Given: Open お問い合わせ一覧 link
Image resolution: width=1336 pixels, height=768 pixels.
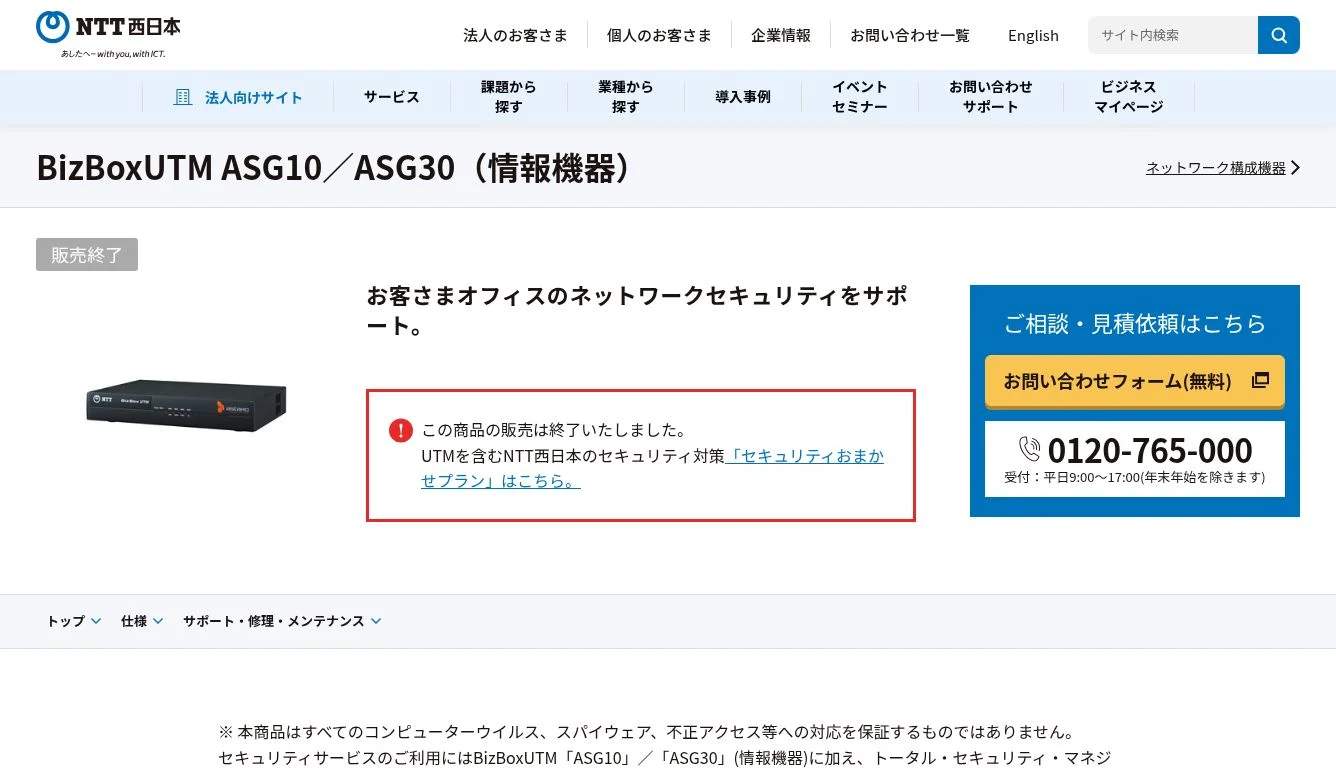Looking at the screenshot, I should (910, 35).
